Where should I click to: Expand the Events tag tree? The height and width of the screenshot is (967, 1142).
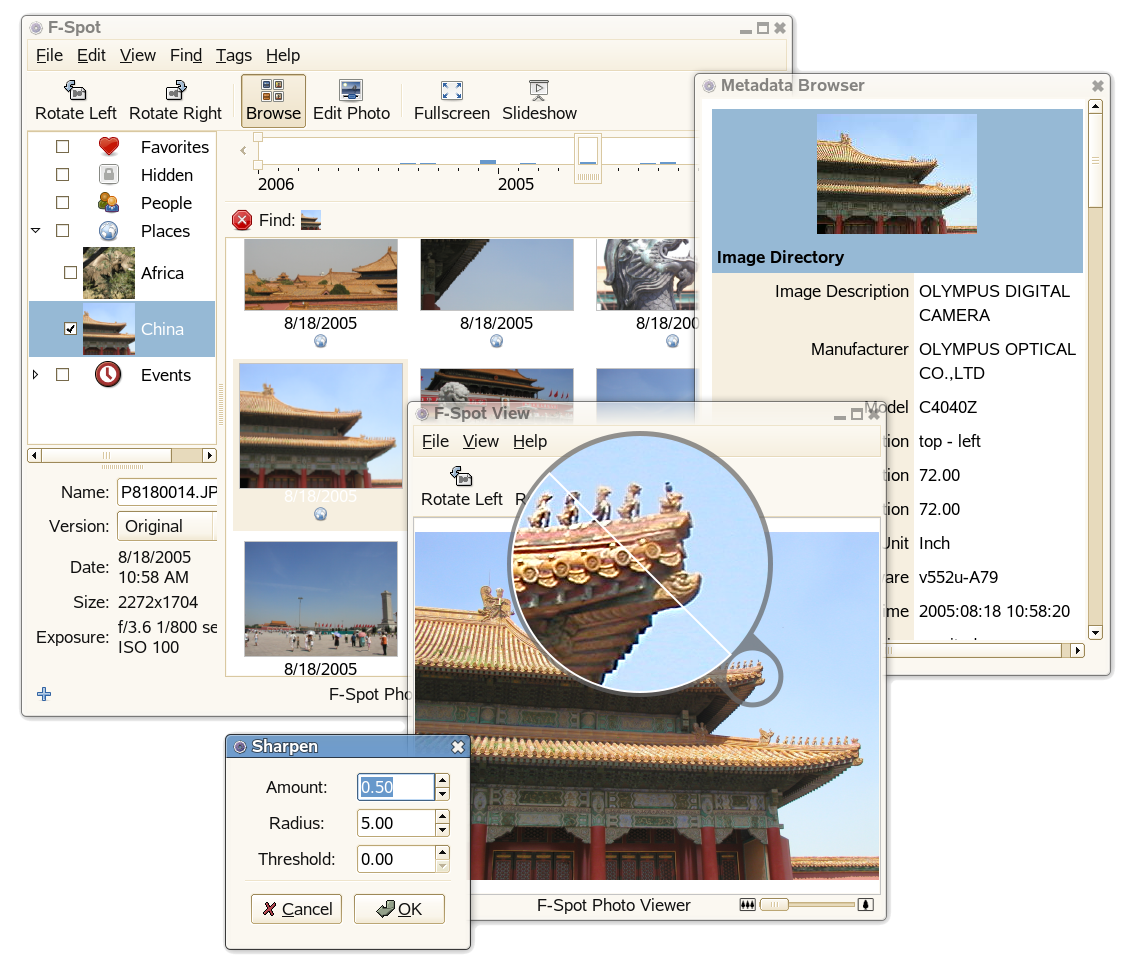(x=36, y=374)
